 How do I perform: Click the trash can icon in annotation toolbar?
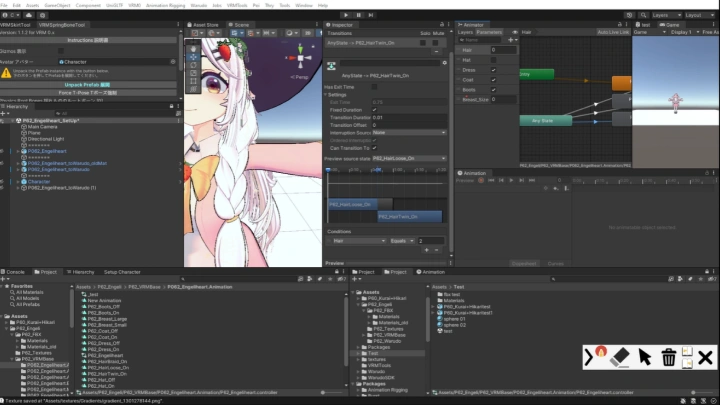[x=669, y=357]
